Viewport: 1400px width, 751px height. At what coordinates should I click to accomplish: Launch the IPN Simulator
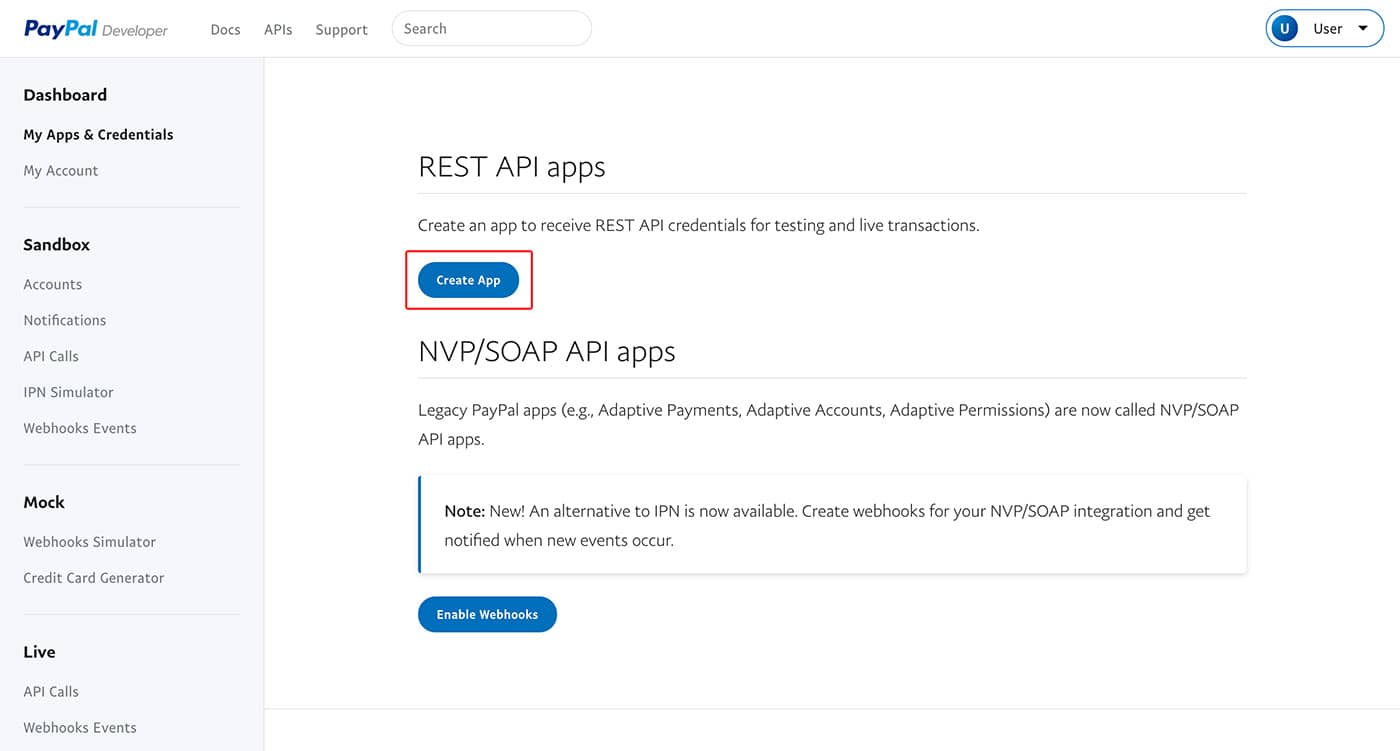[x=69, y=392]
